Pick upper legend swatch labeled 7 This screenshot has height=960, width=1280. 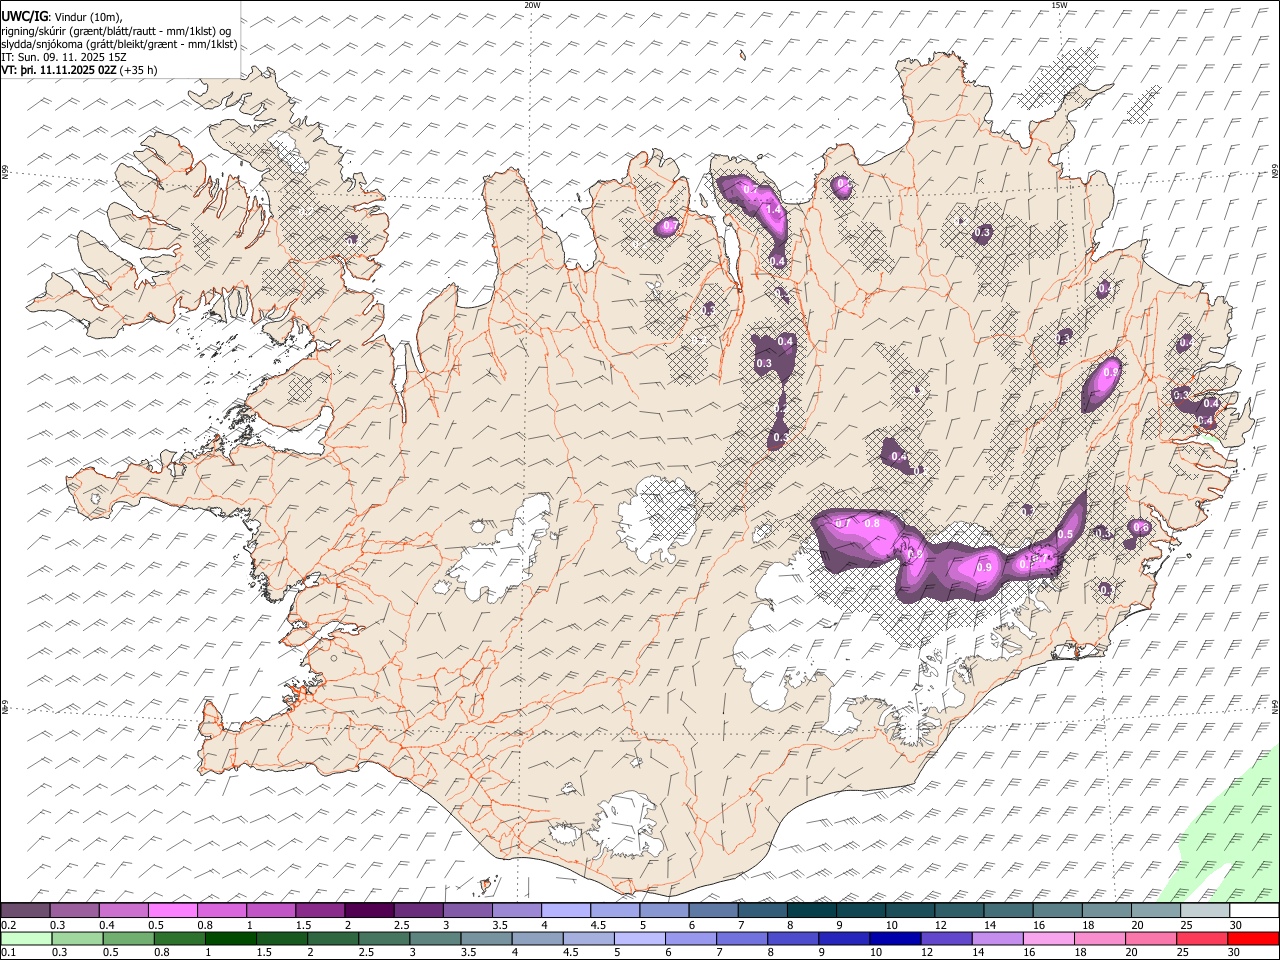761,910
